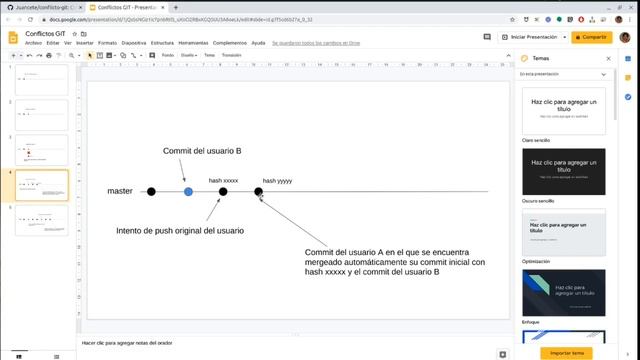Add a new slide with plus button

pyautogui.click(x=13, y=55)
